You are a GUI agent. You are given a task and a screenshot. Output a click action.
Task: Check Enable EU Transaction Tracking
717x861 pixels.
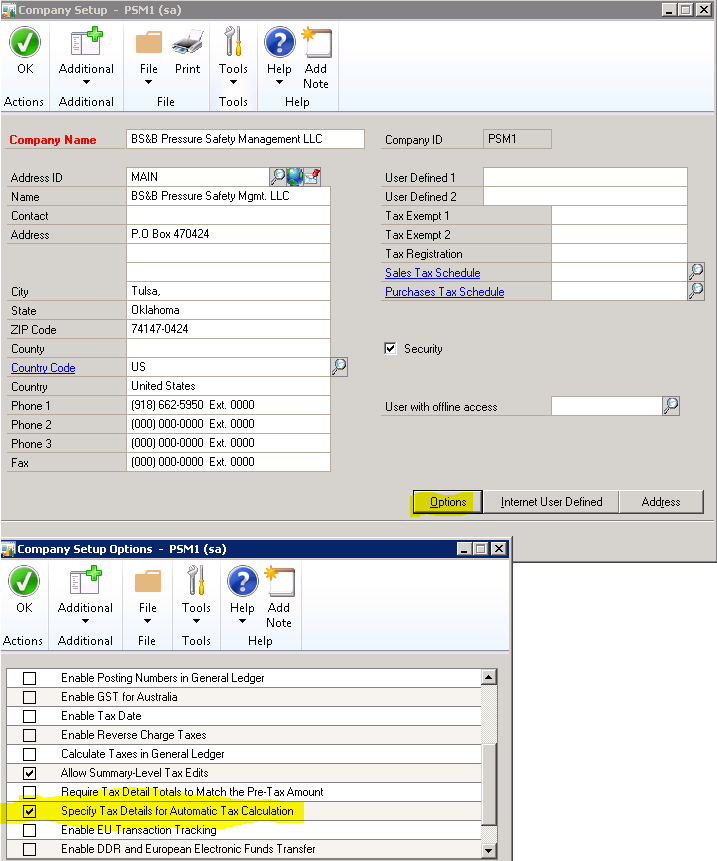coord(30,830)
